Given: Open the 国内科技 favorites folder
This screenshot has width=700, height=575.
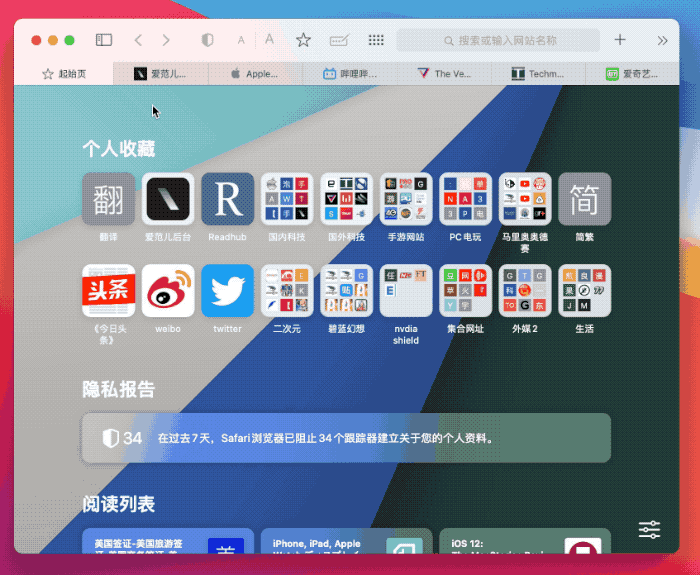Looking at the screenshot, I should tap(287, 199).
